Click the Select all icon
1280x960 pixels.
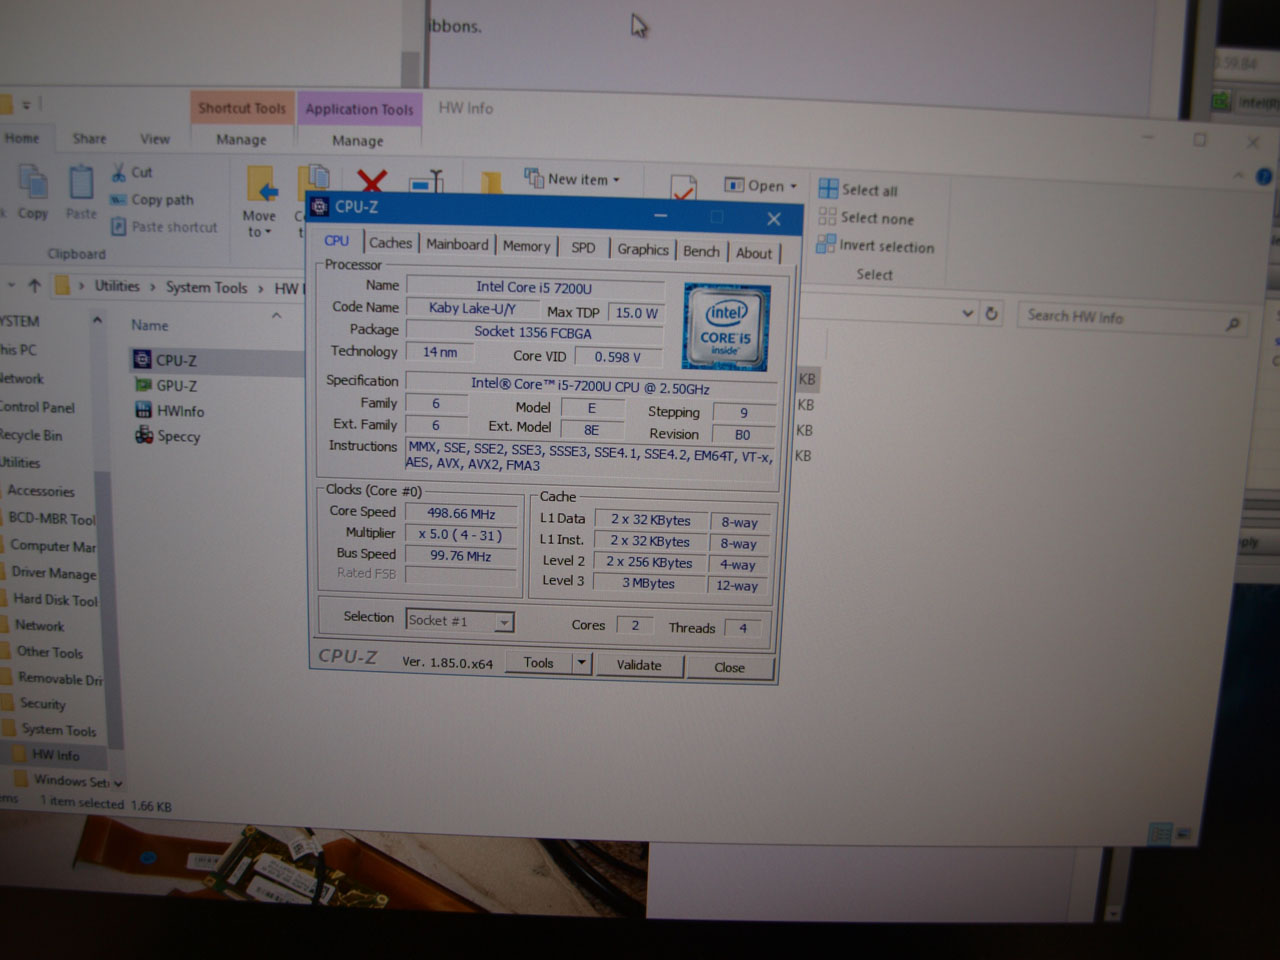click(x=827, y=189)
